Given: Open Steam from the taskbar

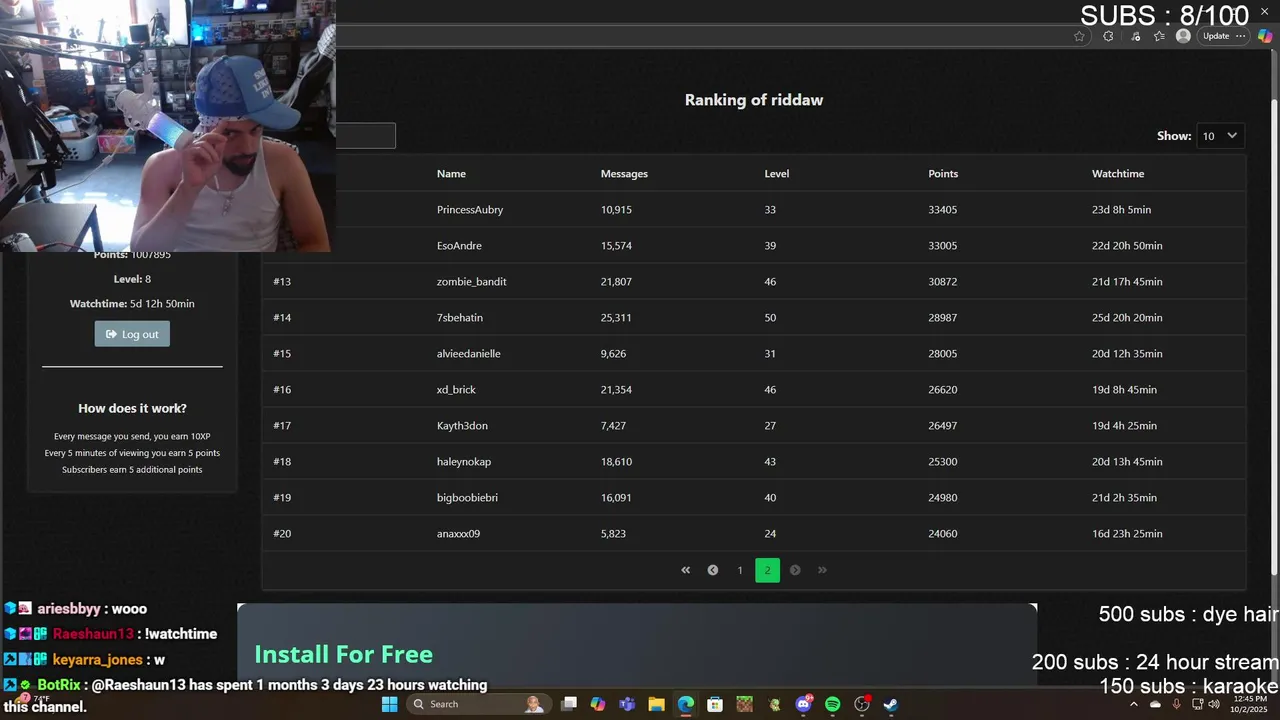Looking at the screenshot, I should point(891,704).
